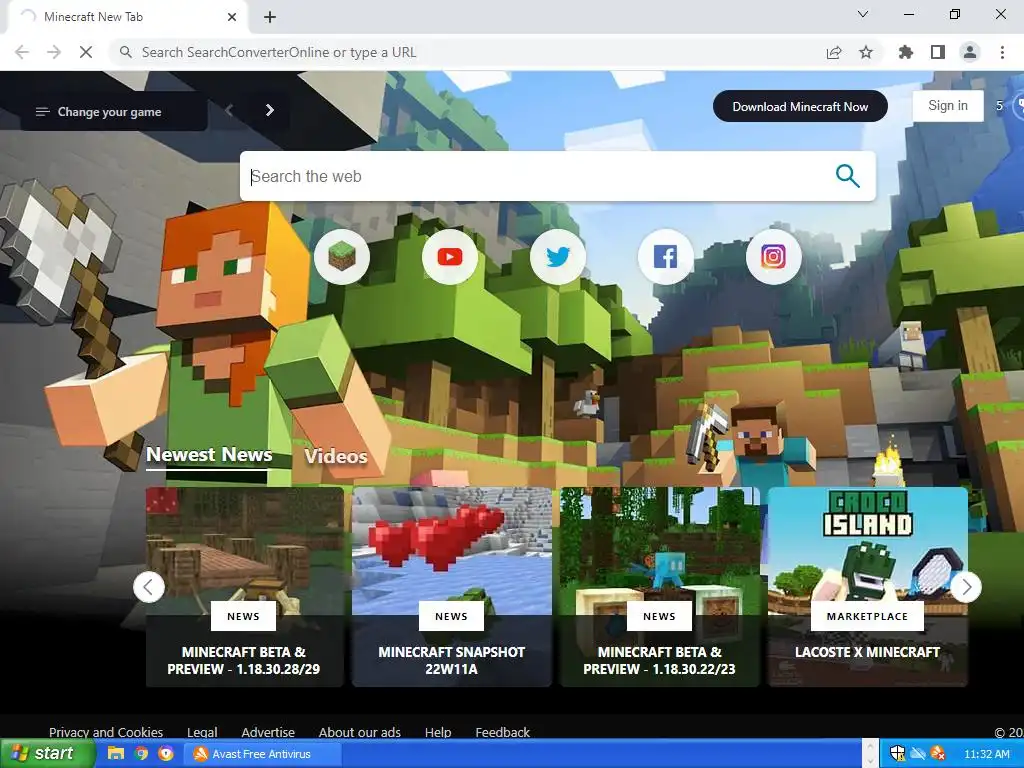Toggle the browser side panel icon
Screen dimensions: 1024x768
point(938,52)
